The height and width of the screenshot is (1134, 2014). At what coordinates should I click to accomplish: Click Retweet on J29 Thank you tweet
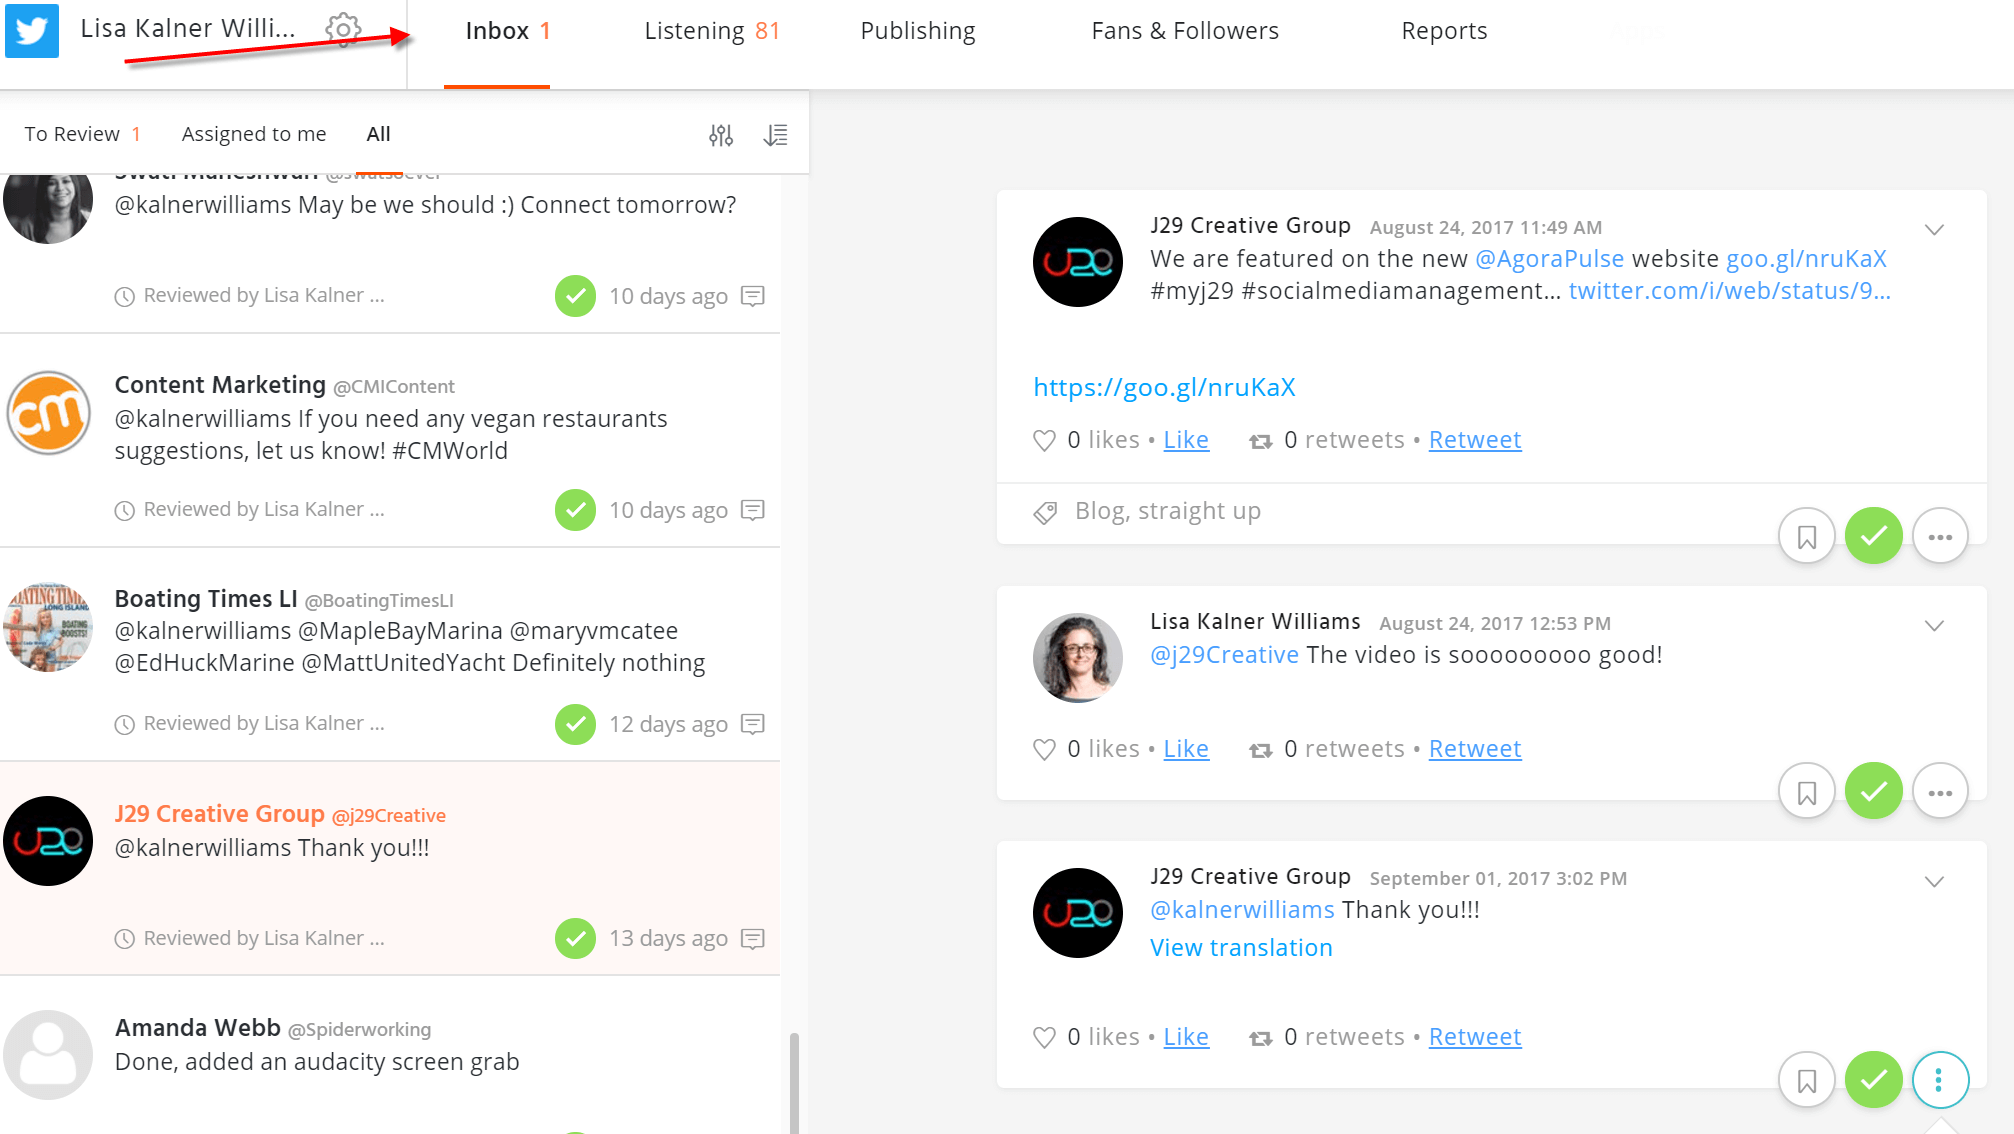pyautogui.click(x=1475, y=1037)
